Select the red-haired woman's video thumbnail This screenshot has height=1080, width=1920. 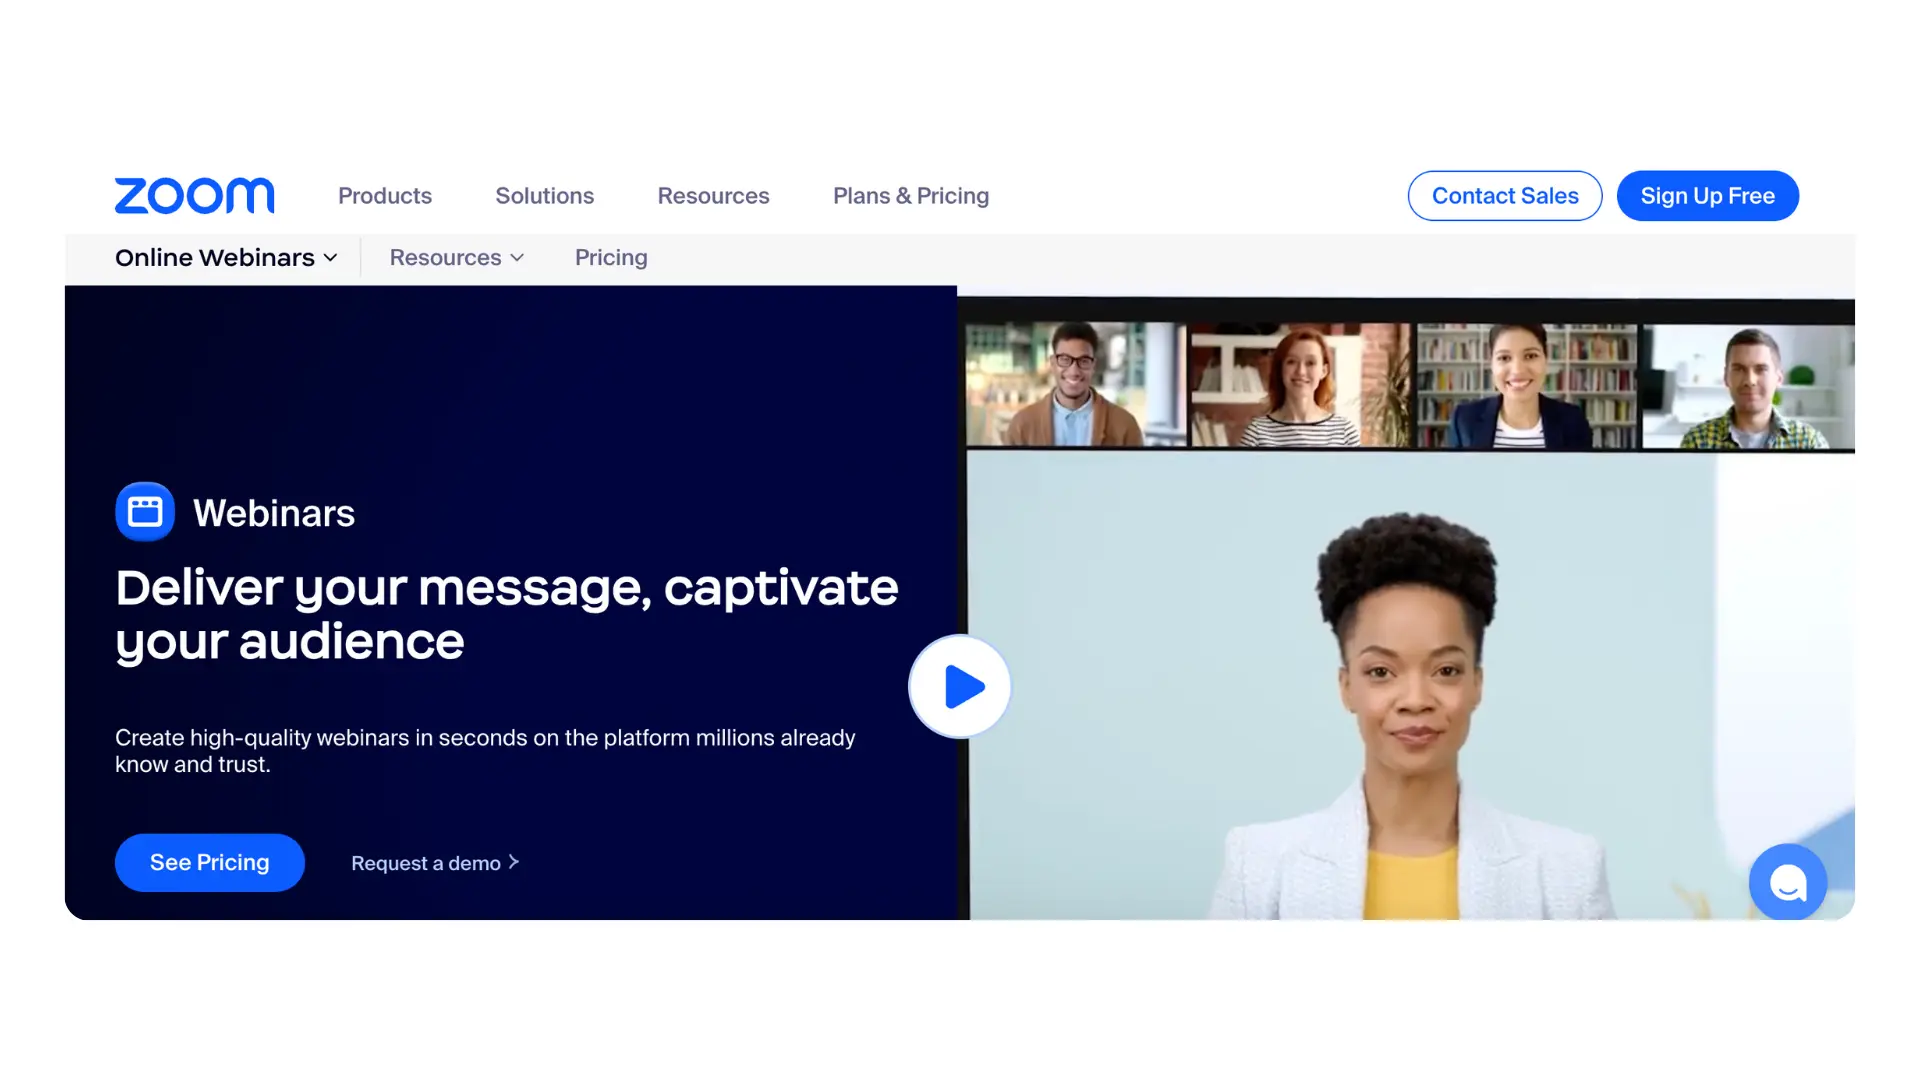(1300, 384)
